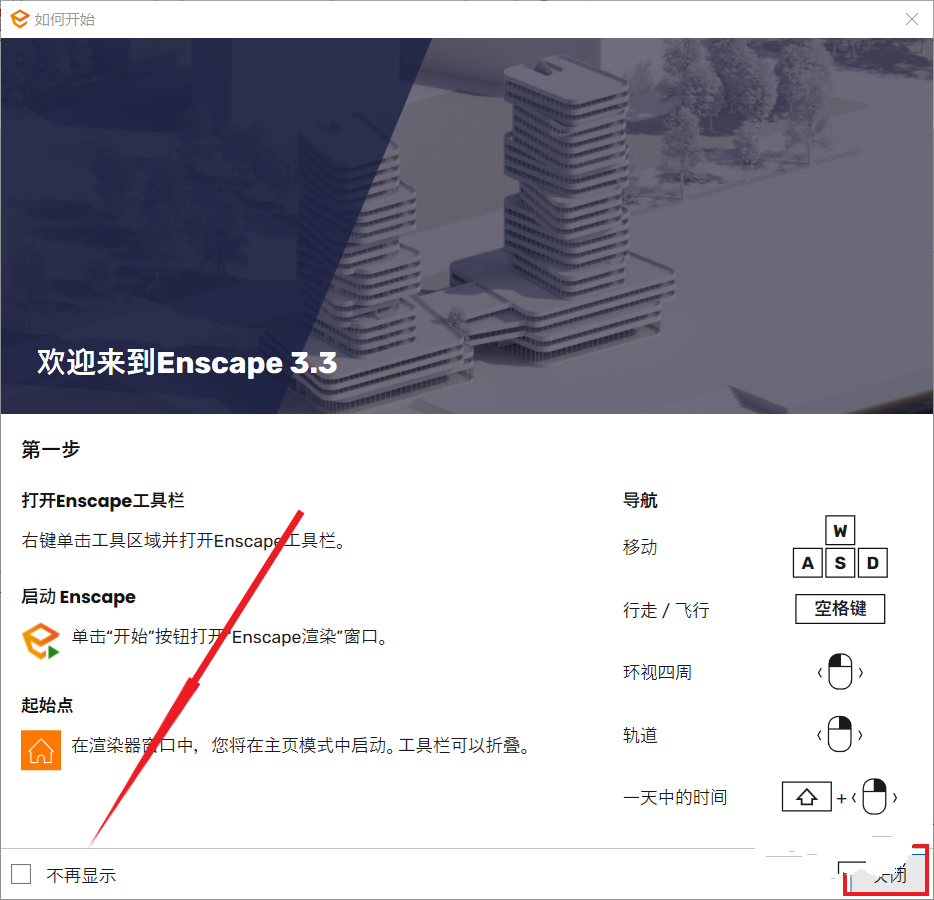Enable the 不再显示 checkbox
Image resolution: width=934 pixels, height=900 pixels.
coord(21,874)
